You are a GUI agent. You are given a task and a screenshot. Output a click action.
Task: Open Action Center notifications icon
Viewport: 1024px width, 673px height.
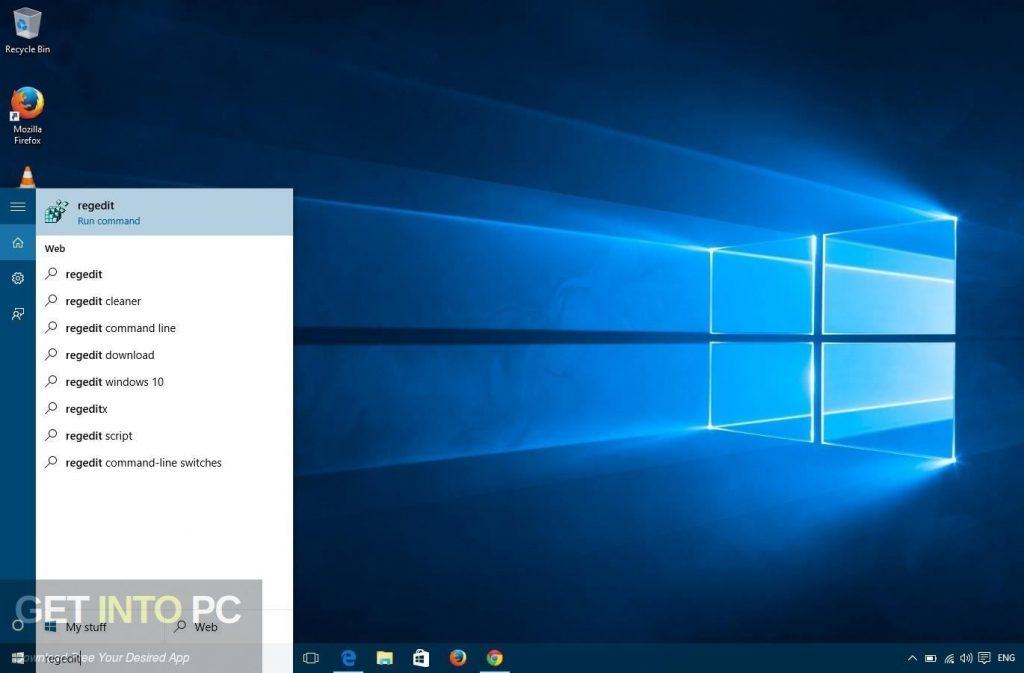point(984,658)
